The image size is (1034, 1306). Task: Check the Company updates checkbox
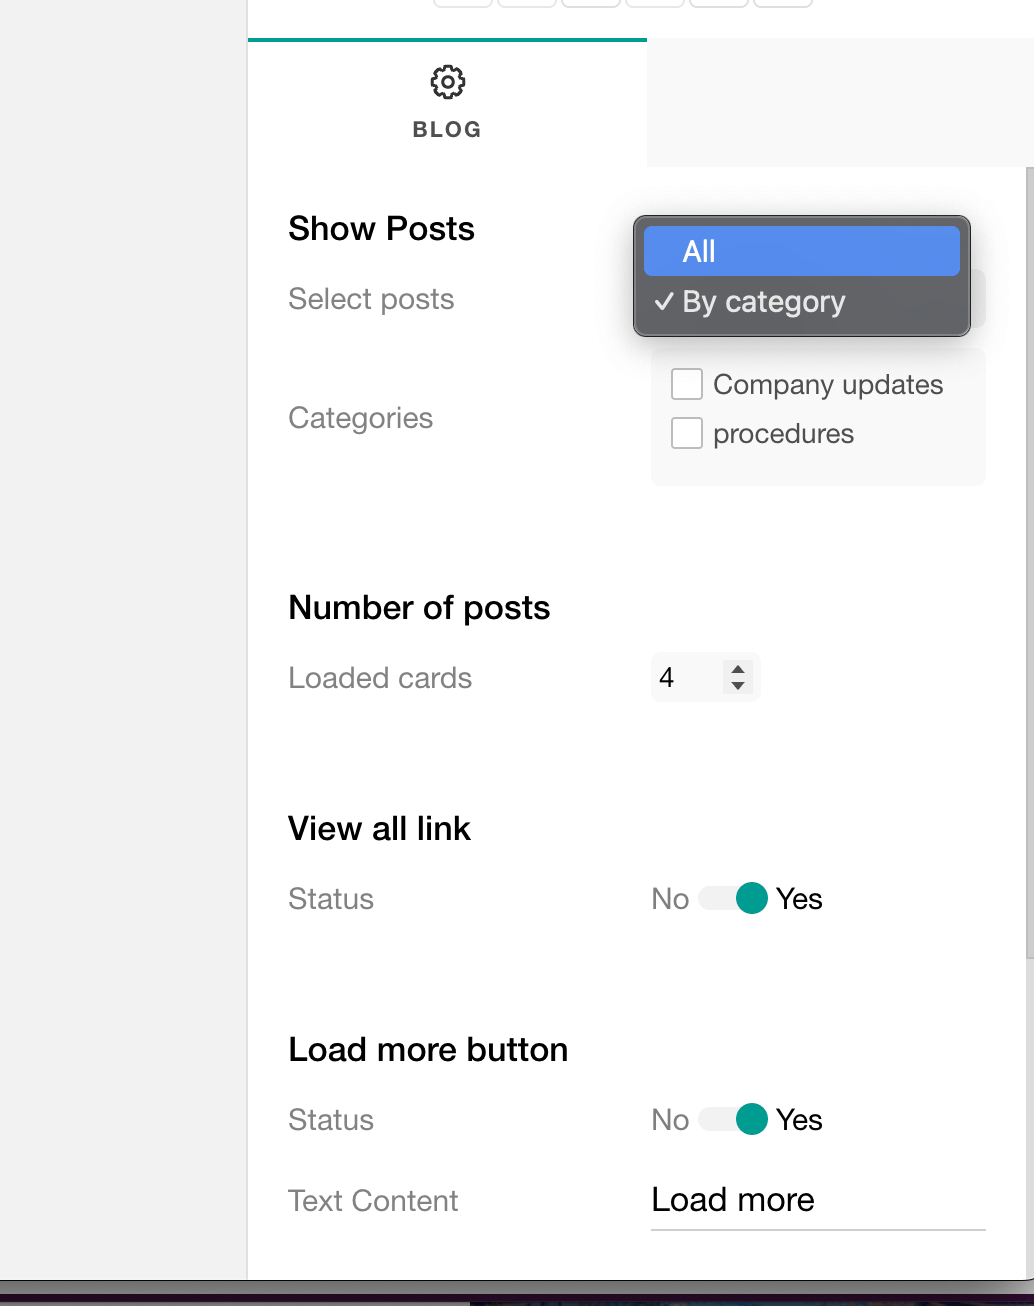point(687,384)
